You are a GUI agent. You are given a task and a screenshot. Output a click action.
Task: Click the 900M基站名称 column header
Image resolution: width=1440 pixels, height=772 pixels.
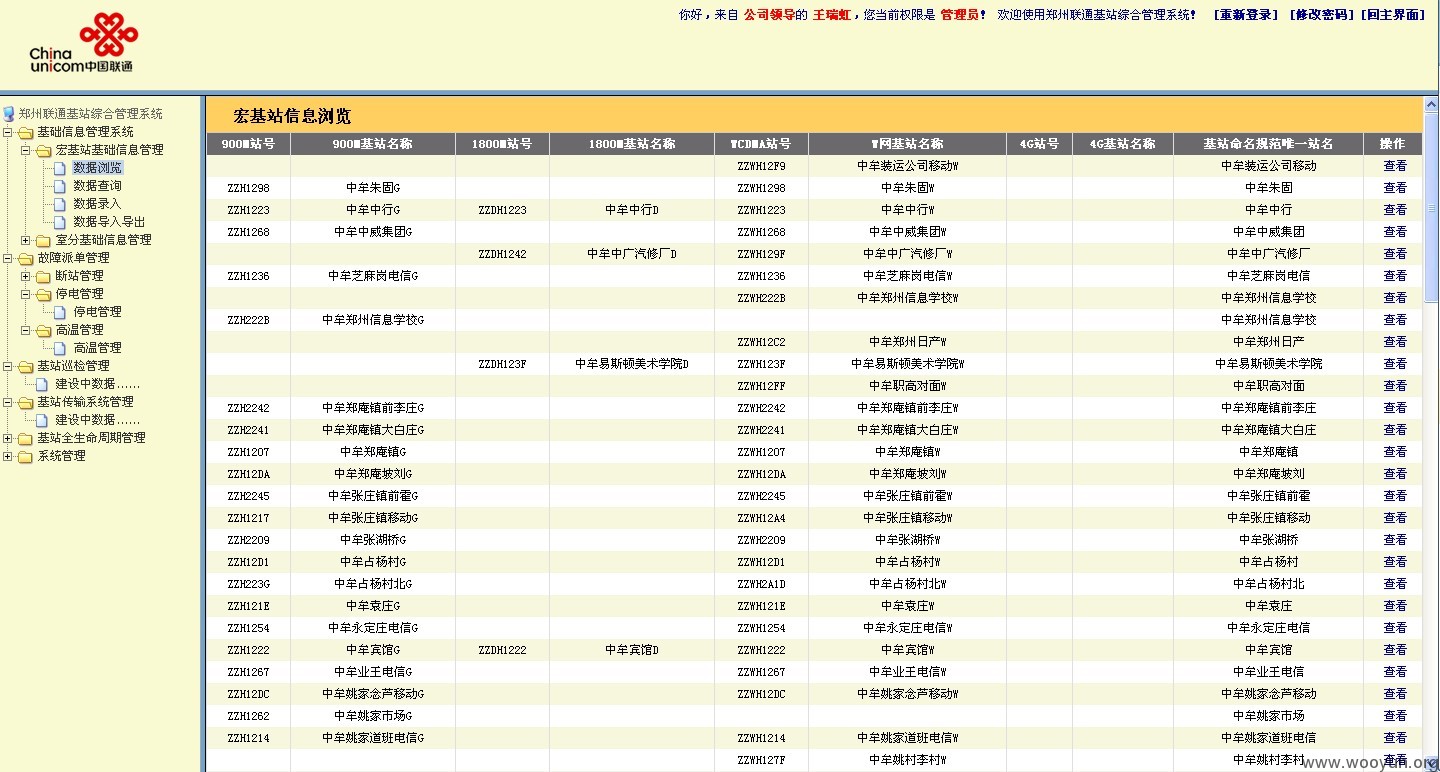pos(372,144)
